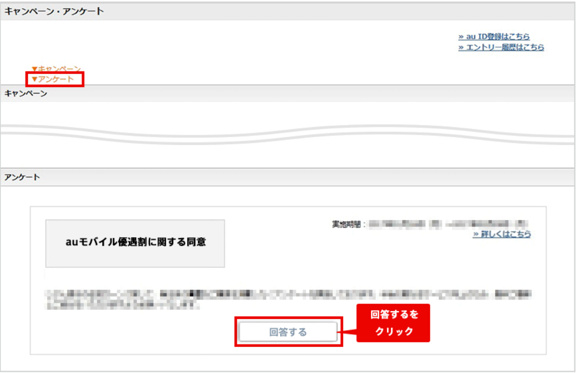This screenshot has width=577, height=373.
Task: Click the 回答する button
Action: (288, 332)
